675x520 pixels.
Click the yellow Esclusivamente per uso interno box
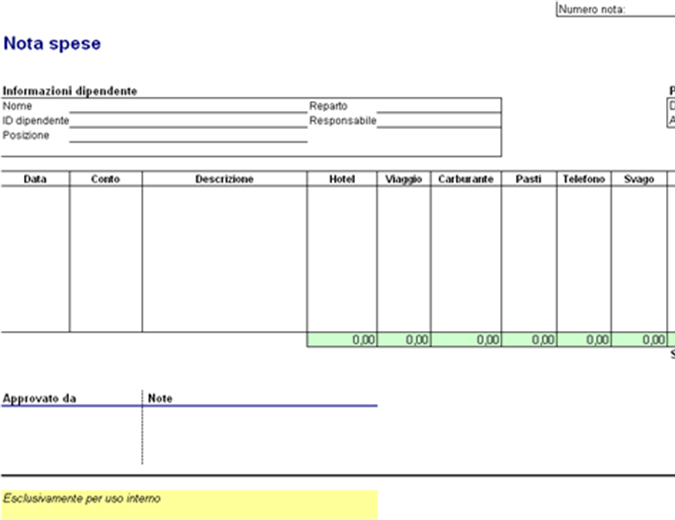coord(190,504)
